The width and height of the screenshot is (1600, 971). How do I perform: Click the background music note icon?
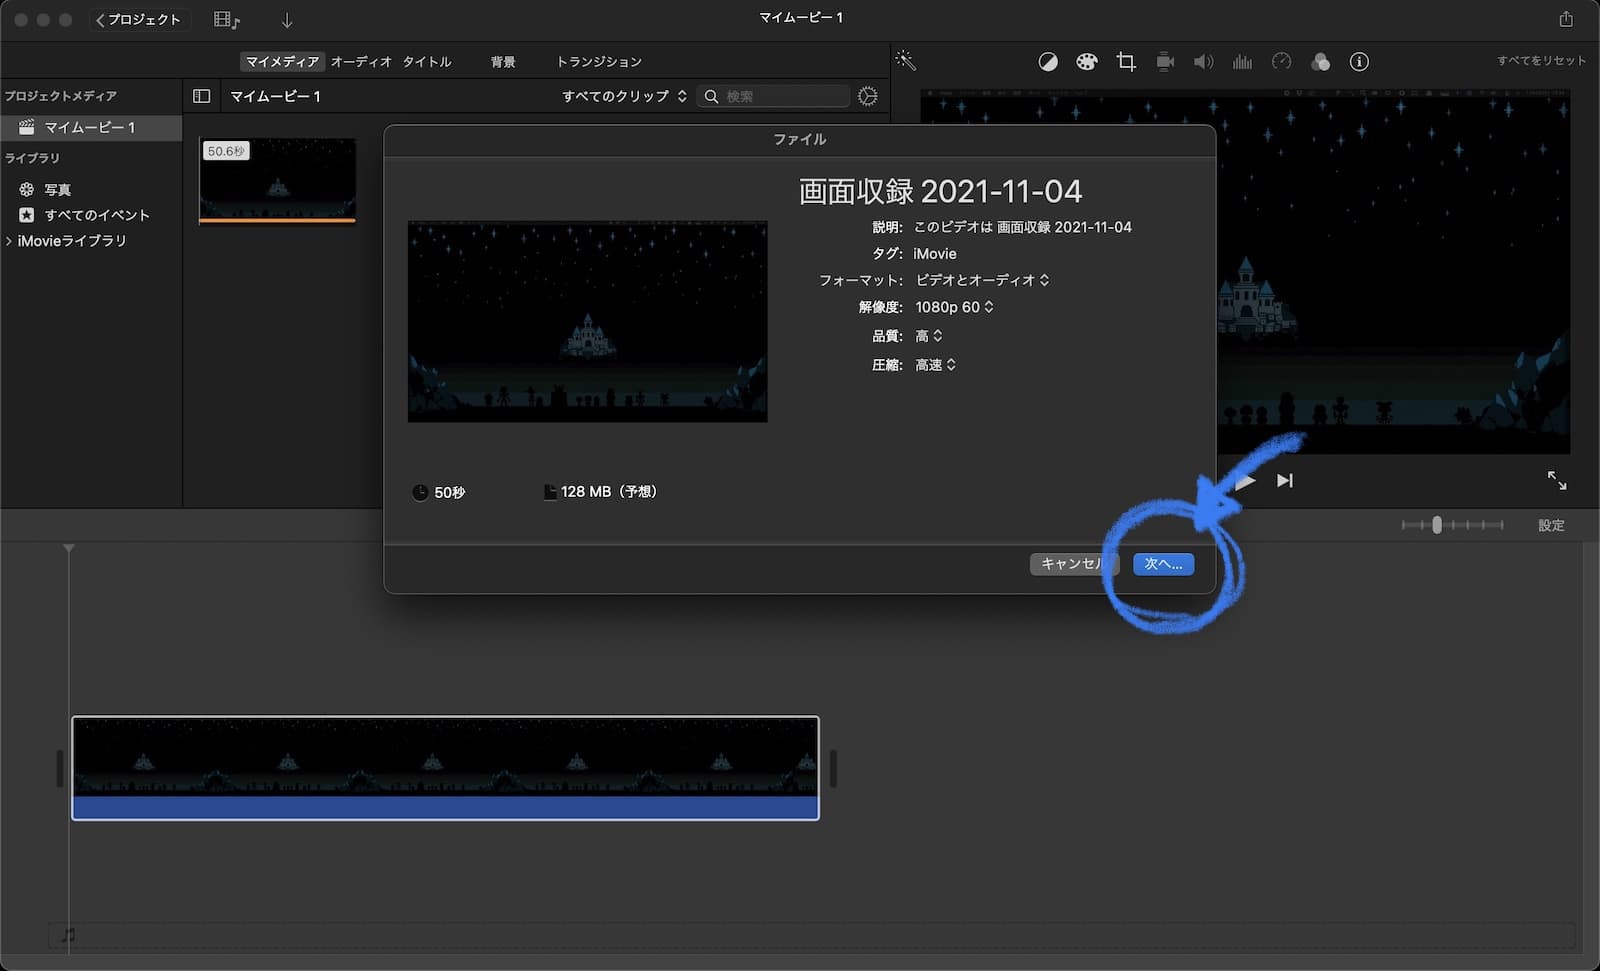pyautogui.click(x=68, y=936)
